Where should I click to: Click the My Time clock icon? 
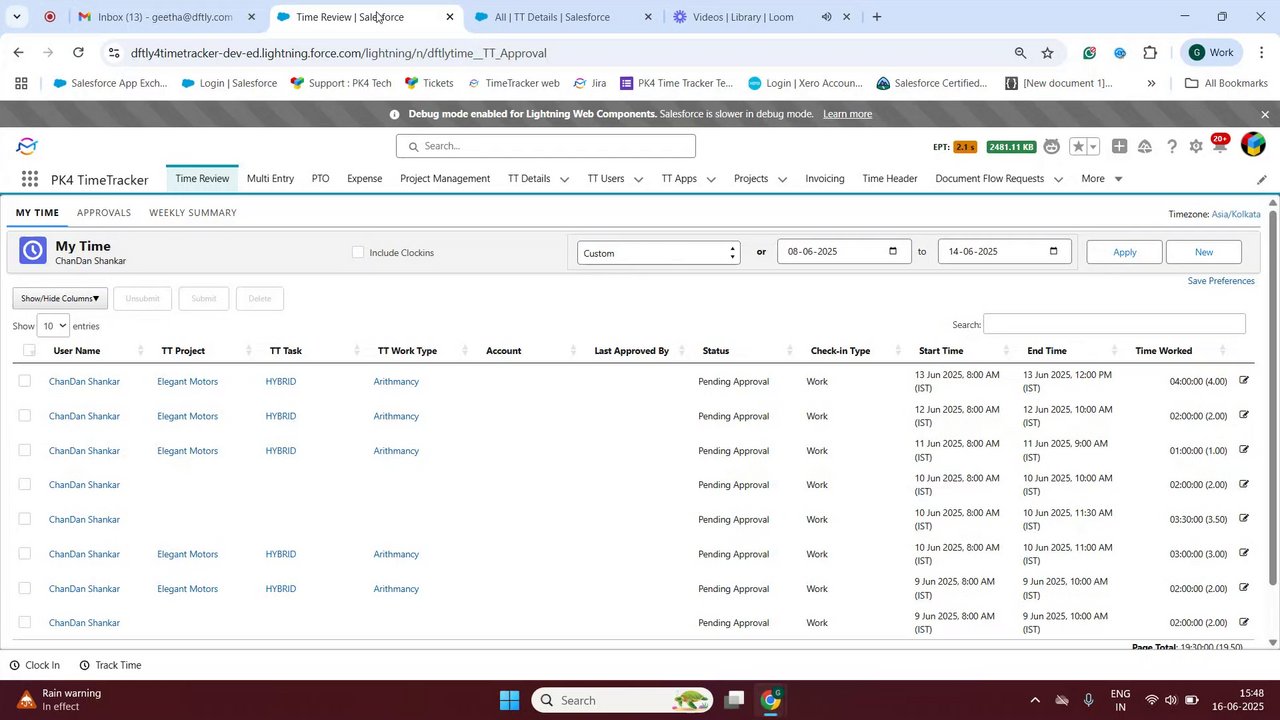[32, 251]
